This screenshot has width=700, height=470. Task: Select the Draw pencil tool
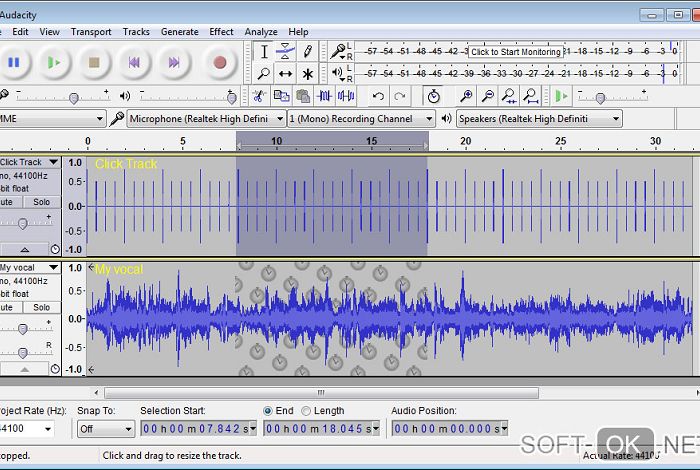coord(307,52)
